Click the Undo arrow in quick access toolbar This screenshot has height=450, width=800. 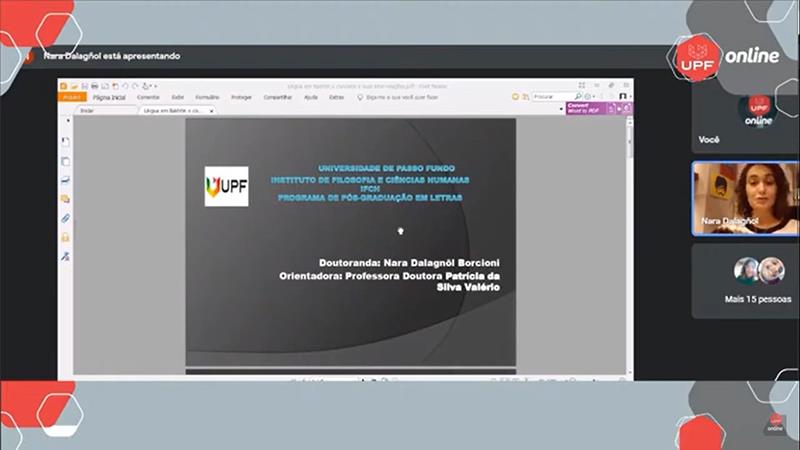[126, 86]
